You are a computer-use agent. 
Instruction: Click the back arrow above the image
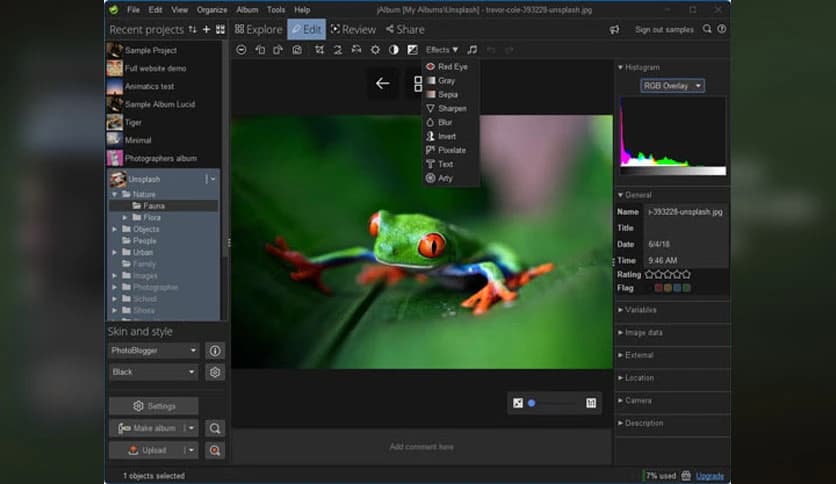pos(382,84)
